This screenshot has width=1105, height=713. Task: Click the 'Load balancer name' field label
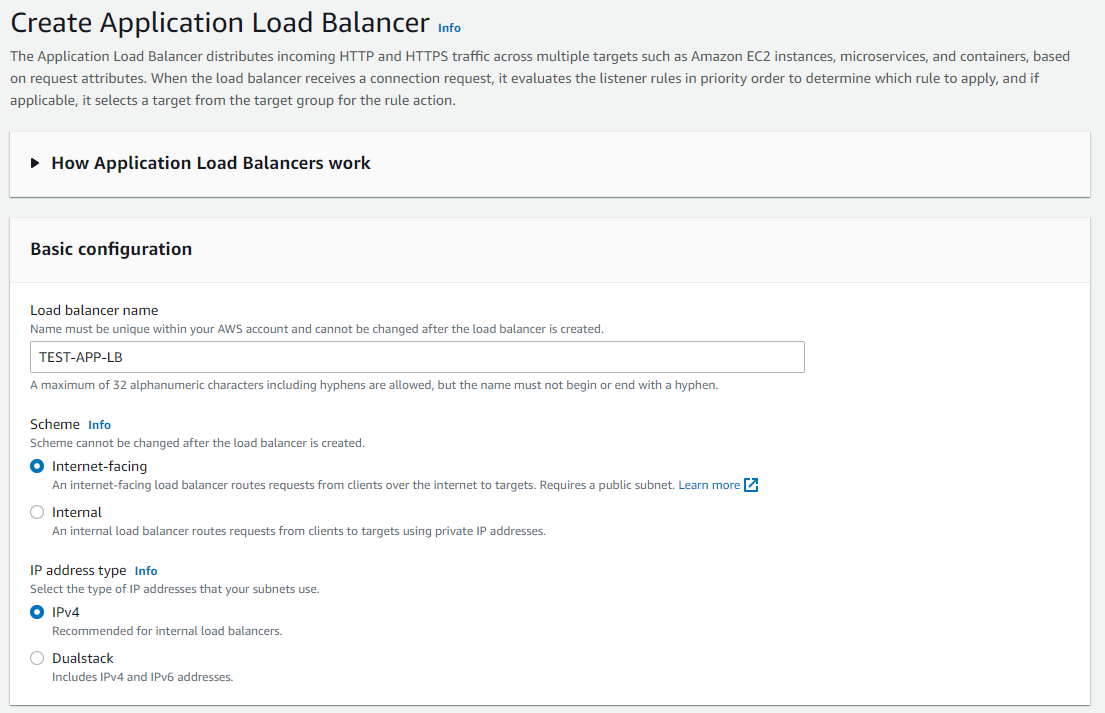94,310
